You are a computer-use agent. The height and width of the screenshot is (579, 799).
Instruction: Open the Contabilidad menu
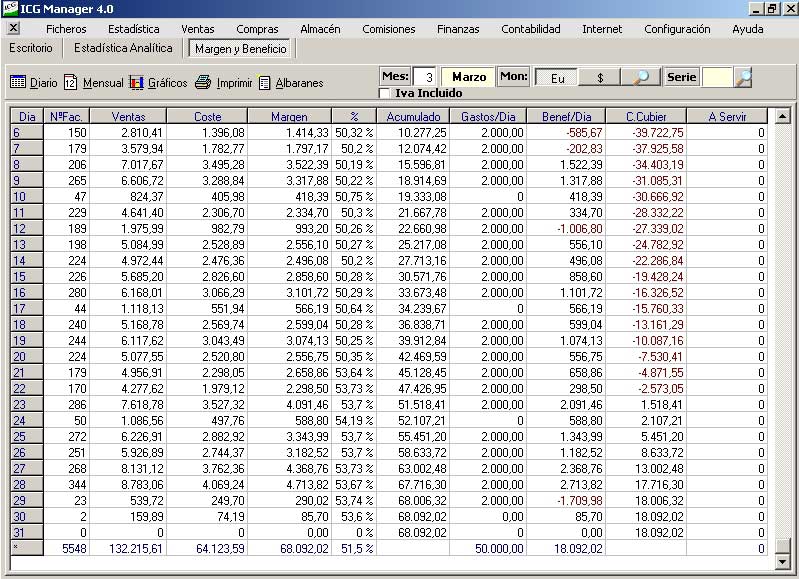coord(530,29)
